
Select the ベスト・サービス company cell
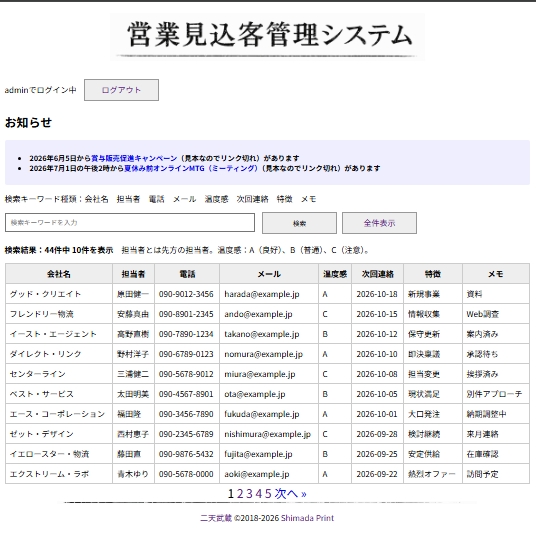coord(59,394)
